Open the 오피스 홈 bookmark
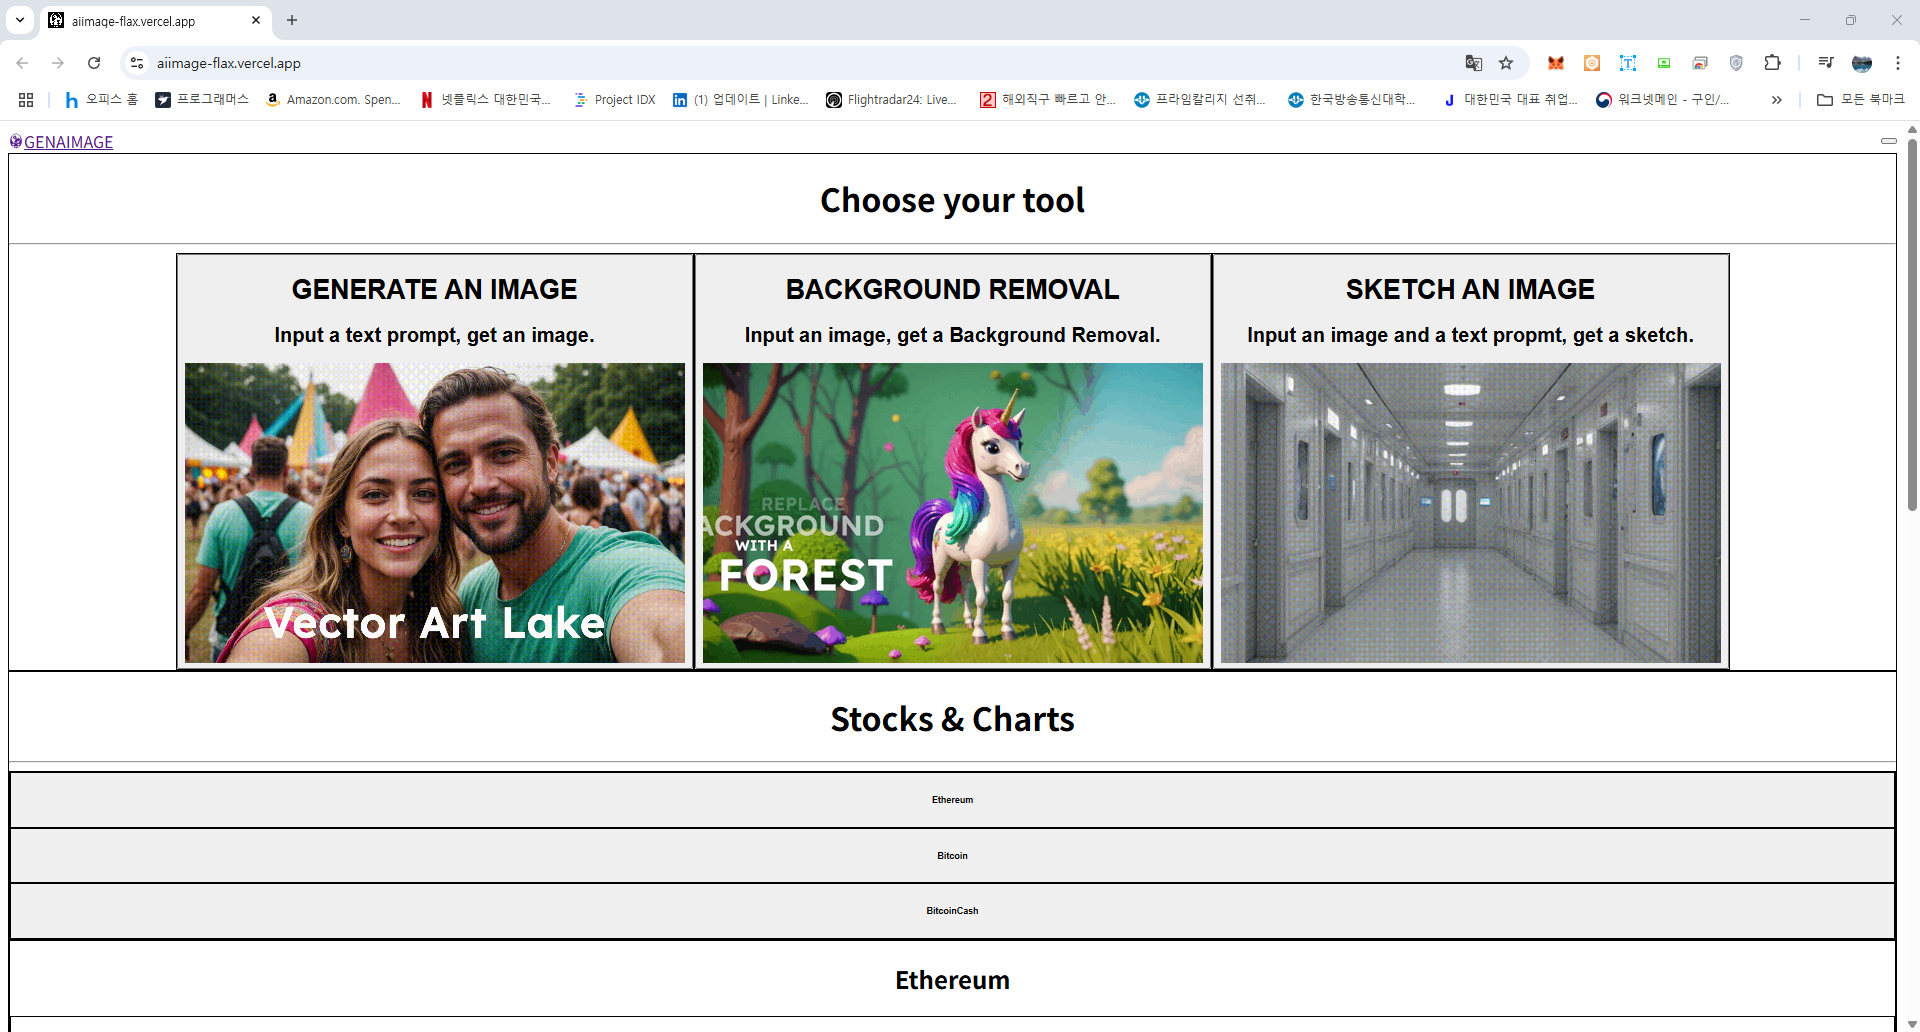Viewport: 1920px width, 1032px height. pyautogui.click(x=101, y=100)
